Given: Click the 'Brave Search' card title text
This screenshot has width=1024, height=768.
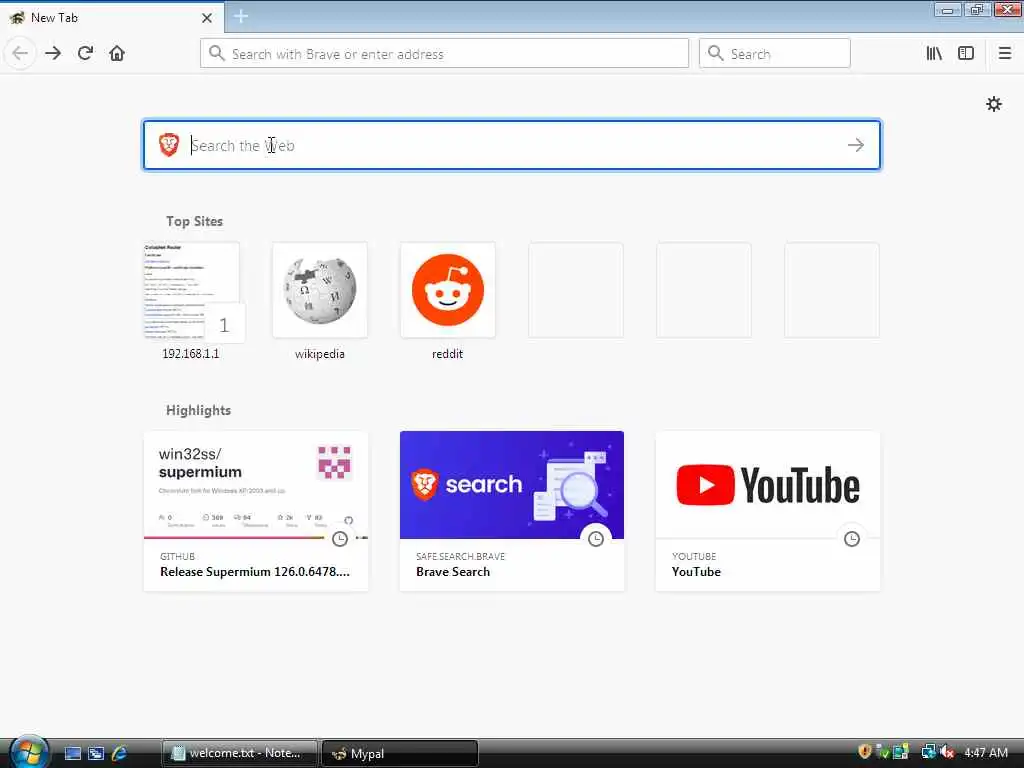Looking at the screenshot, I should 453,572.
